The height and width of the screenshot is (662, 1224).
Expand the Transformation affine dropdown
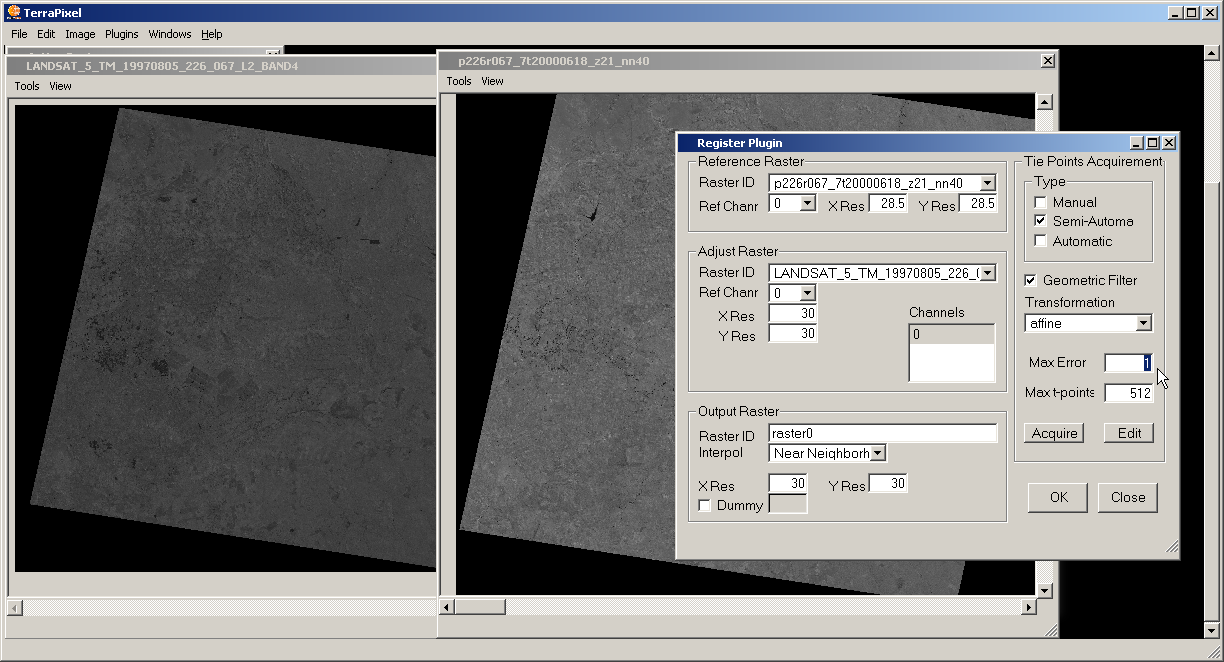click(1143, 323)
